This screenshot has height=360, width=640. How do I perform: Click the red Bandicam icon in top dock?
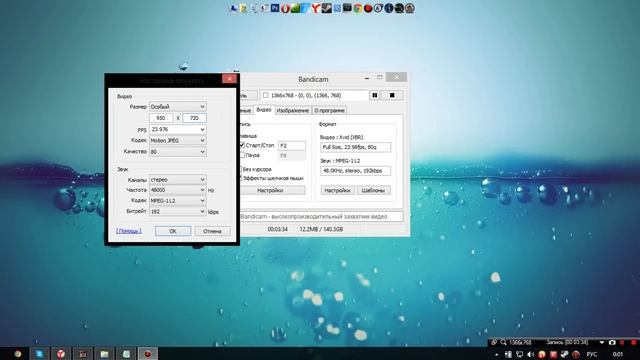point(368,8)
